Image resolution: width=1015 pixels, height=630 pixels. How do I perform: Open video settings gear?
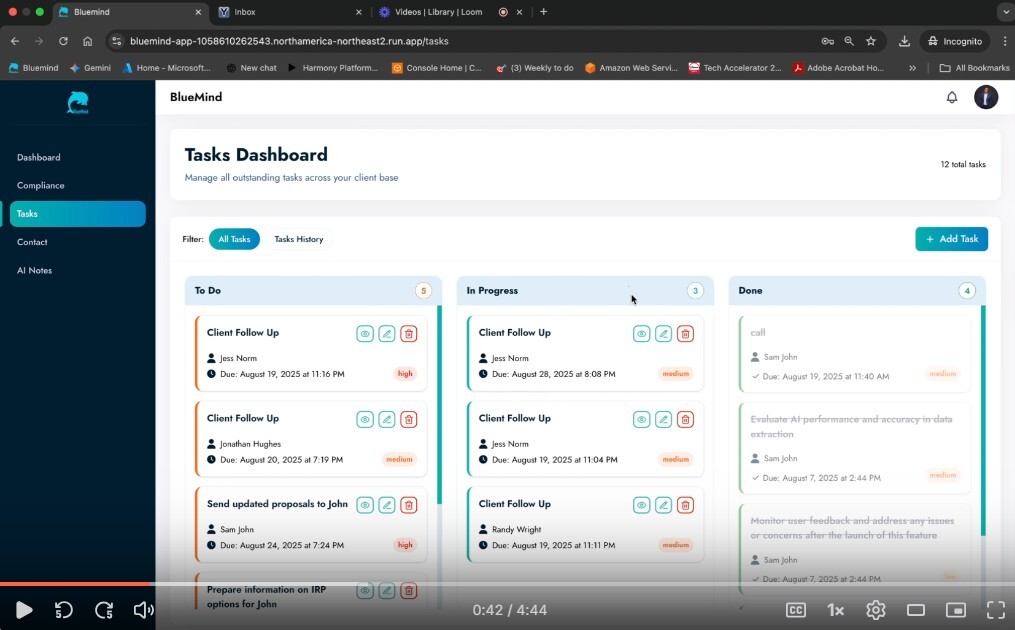(876, 610)
